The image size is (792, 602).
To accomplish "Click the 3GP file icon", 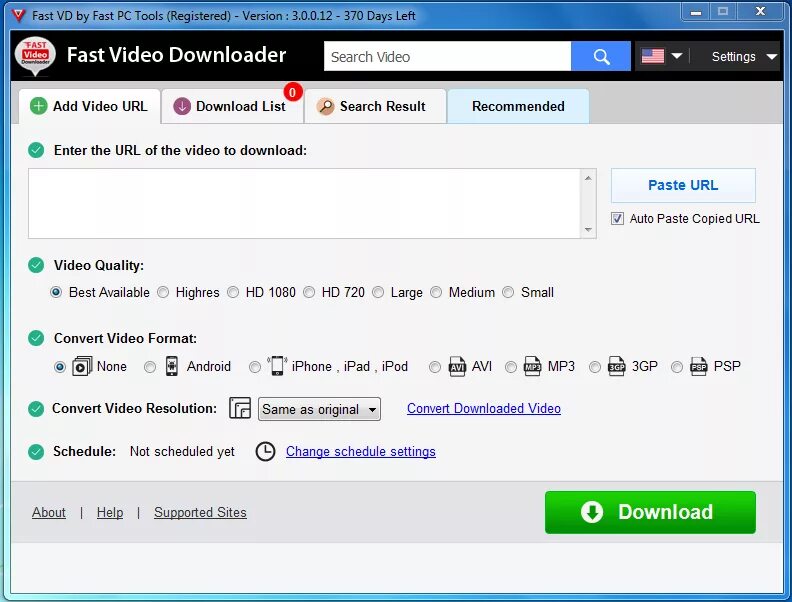I will point(616,366).
